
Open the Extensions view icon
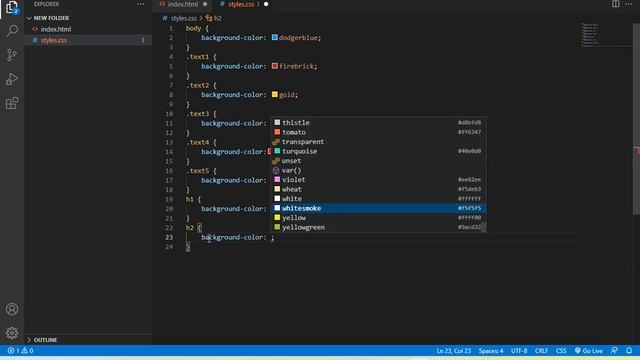coord(12,103)
